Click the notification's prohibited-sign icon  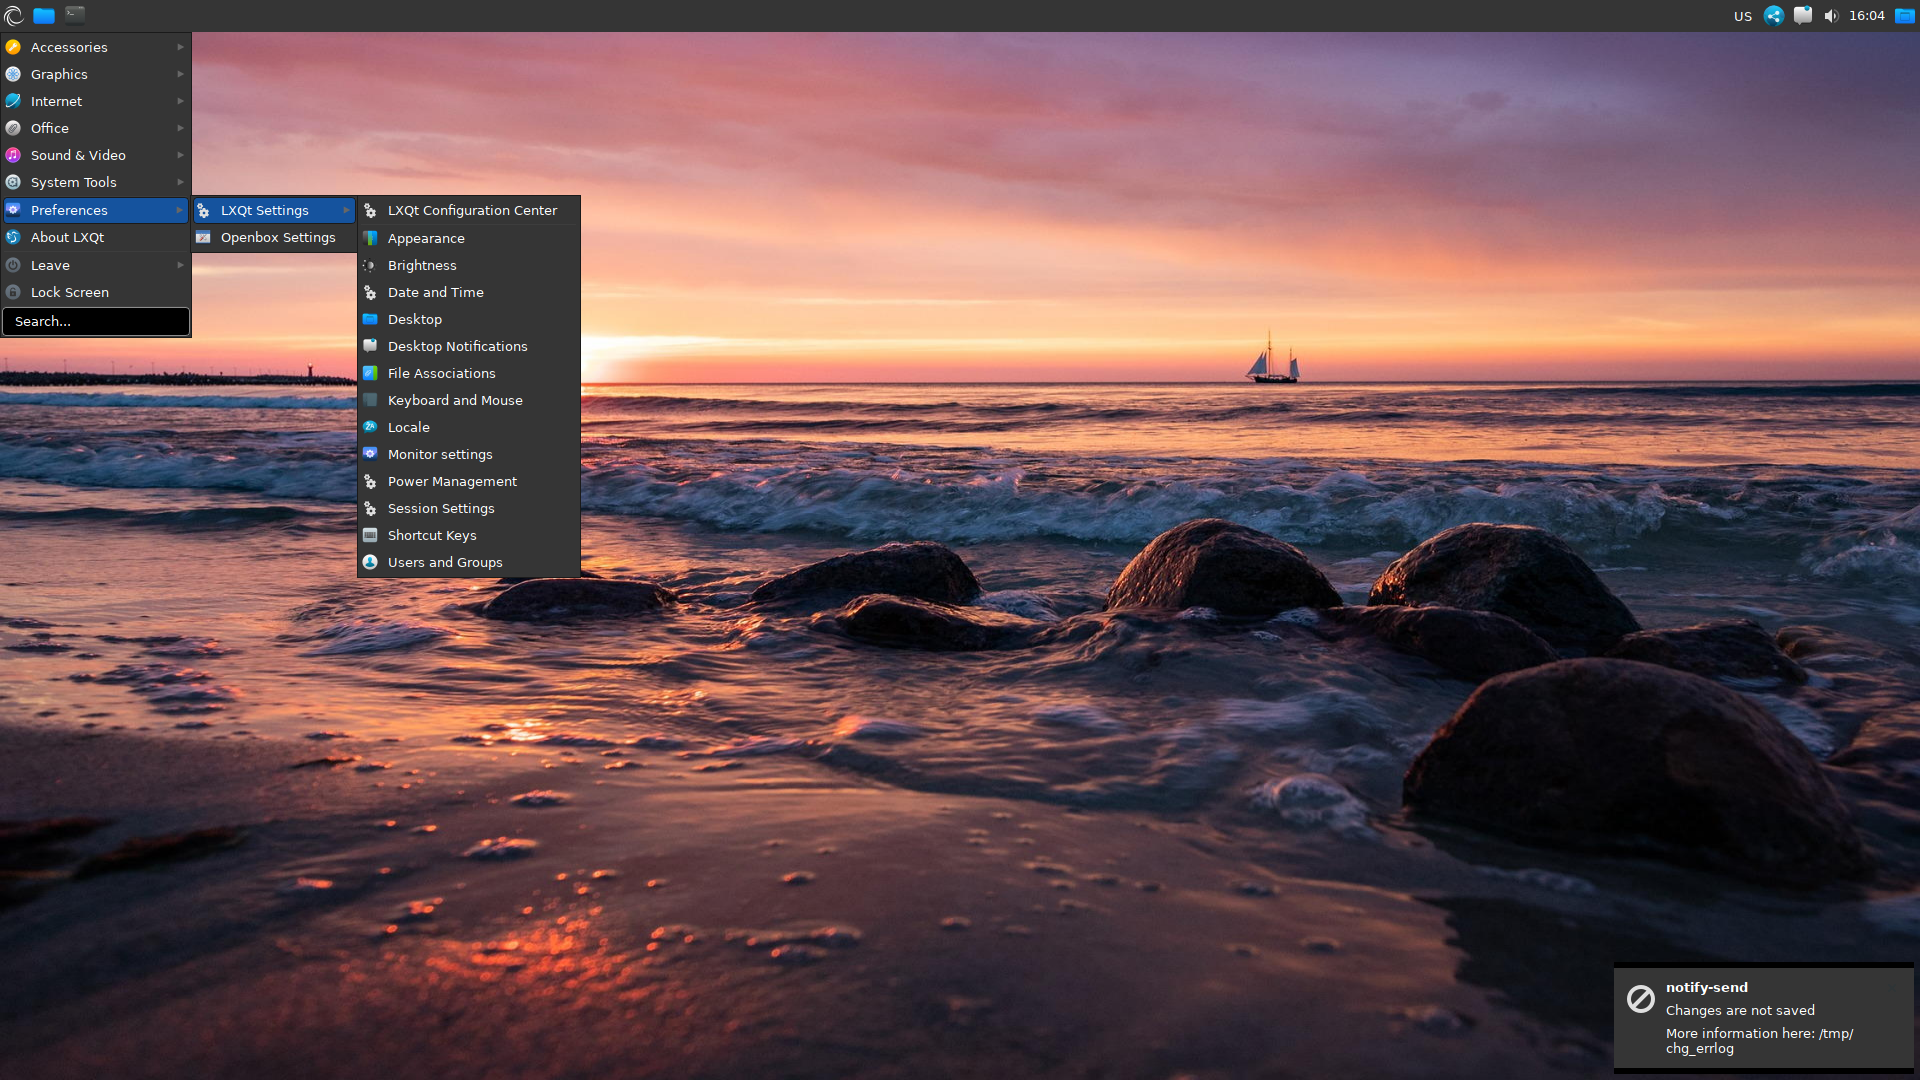1640,999
